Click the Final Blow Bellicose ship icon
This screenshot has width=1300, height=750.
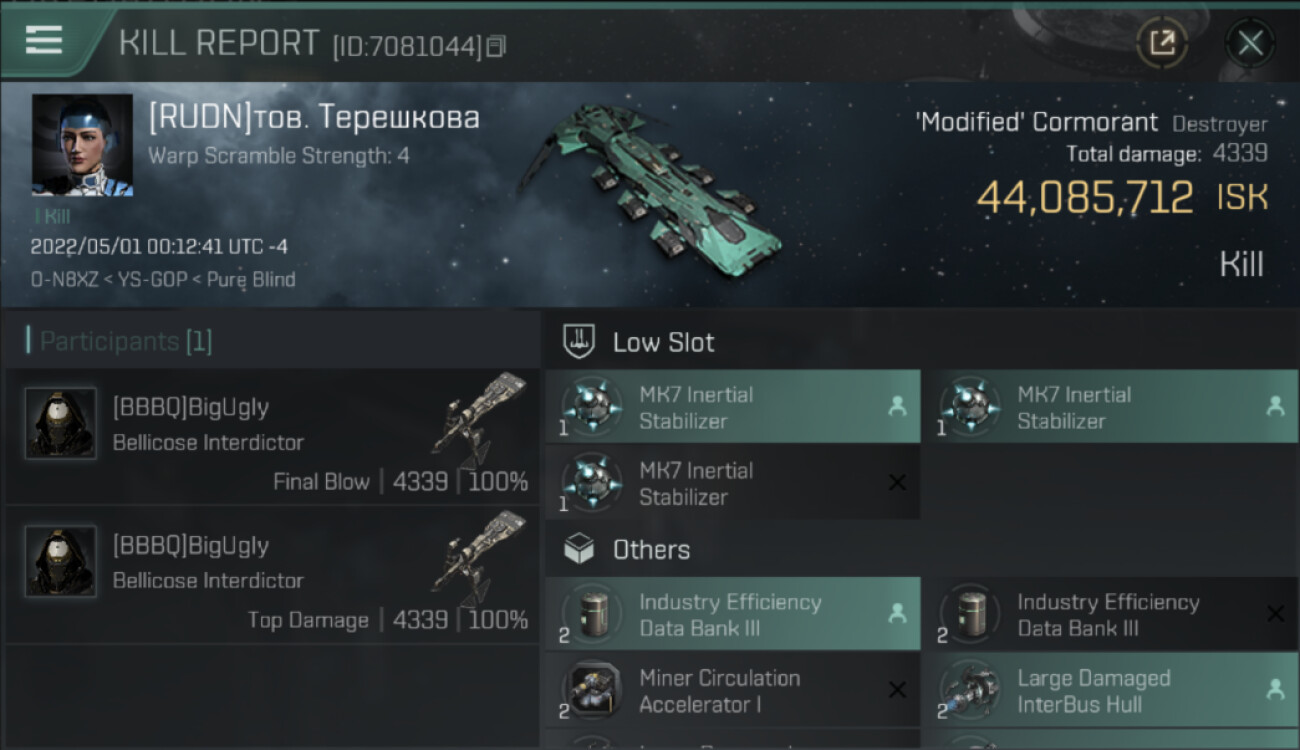(x=480, y=418)
